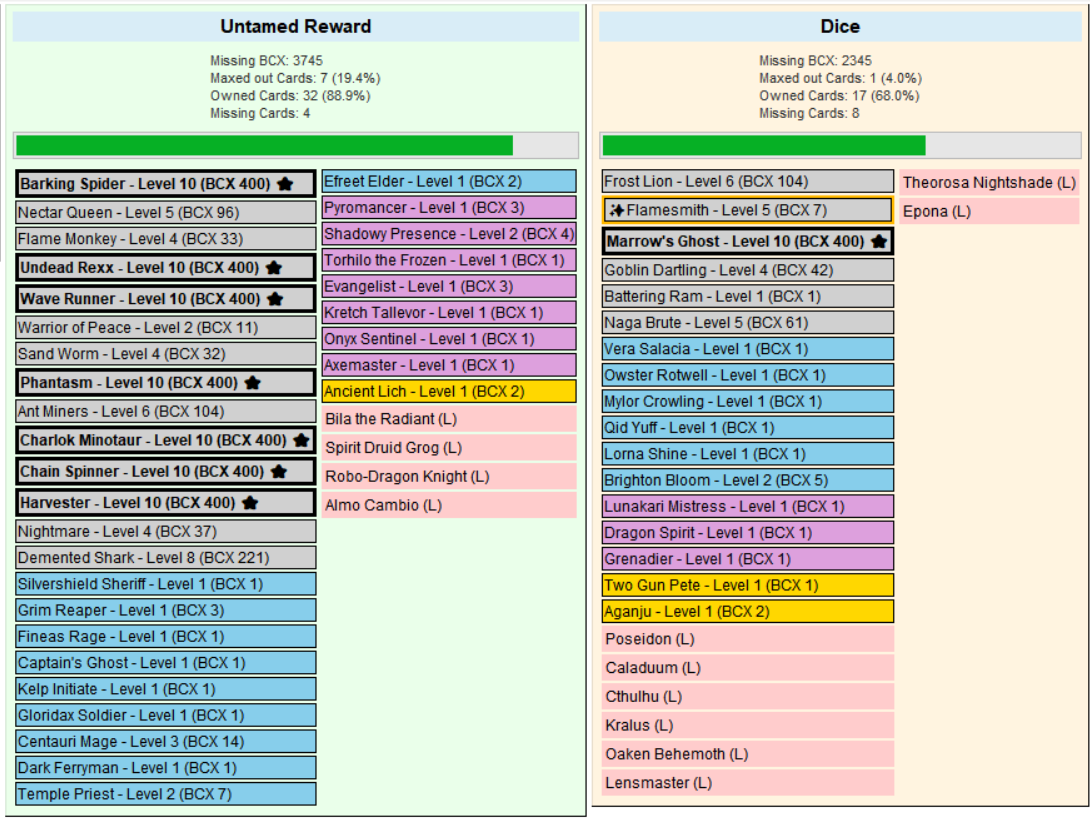Select Flame Monkey - Level 4 entry
Image resolution: width=1090 pixels, height=831 pixels.
coord(166,239)
